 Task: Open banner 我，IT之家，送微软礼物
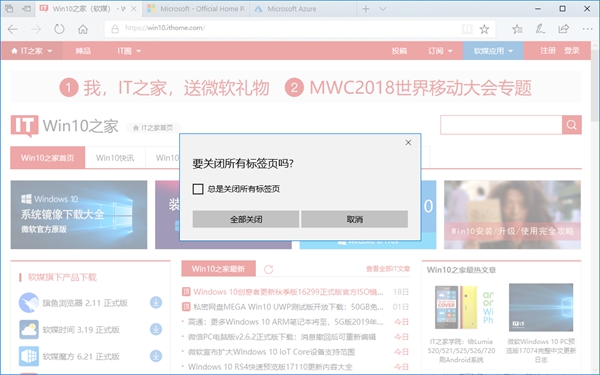coord(165,88)
